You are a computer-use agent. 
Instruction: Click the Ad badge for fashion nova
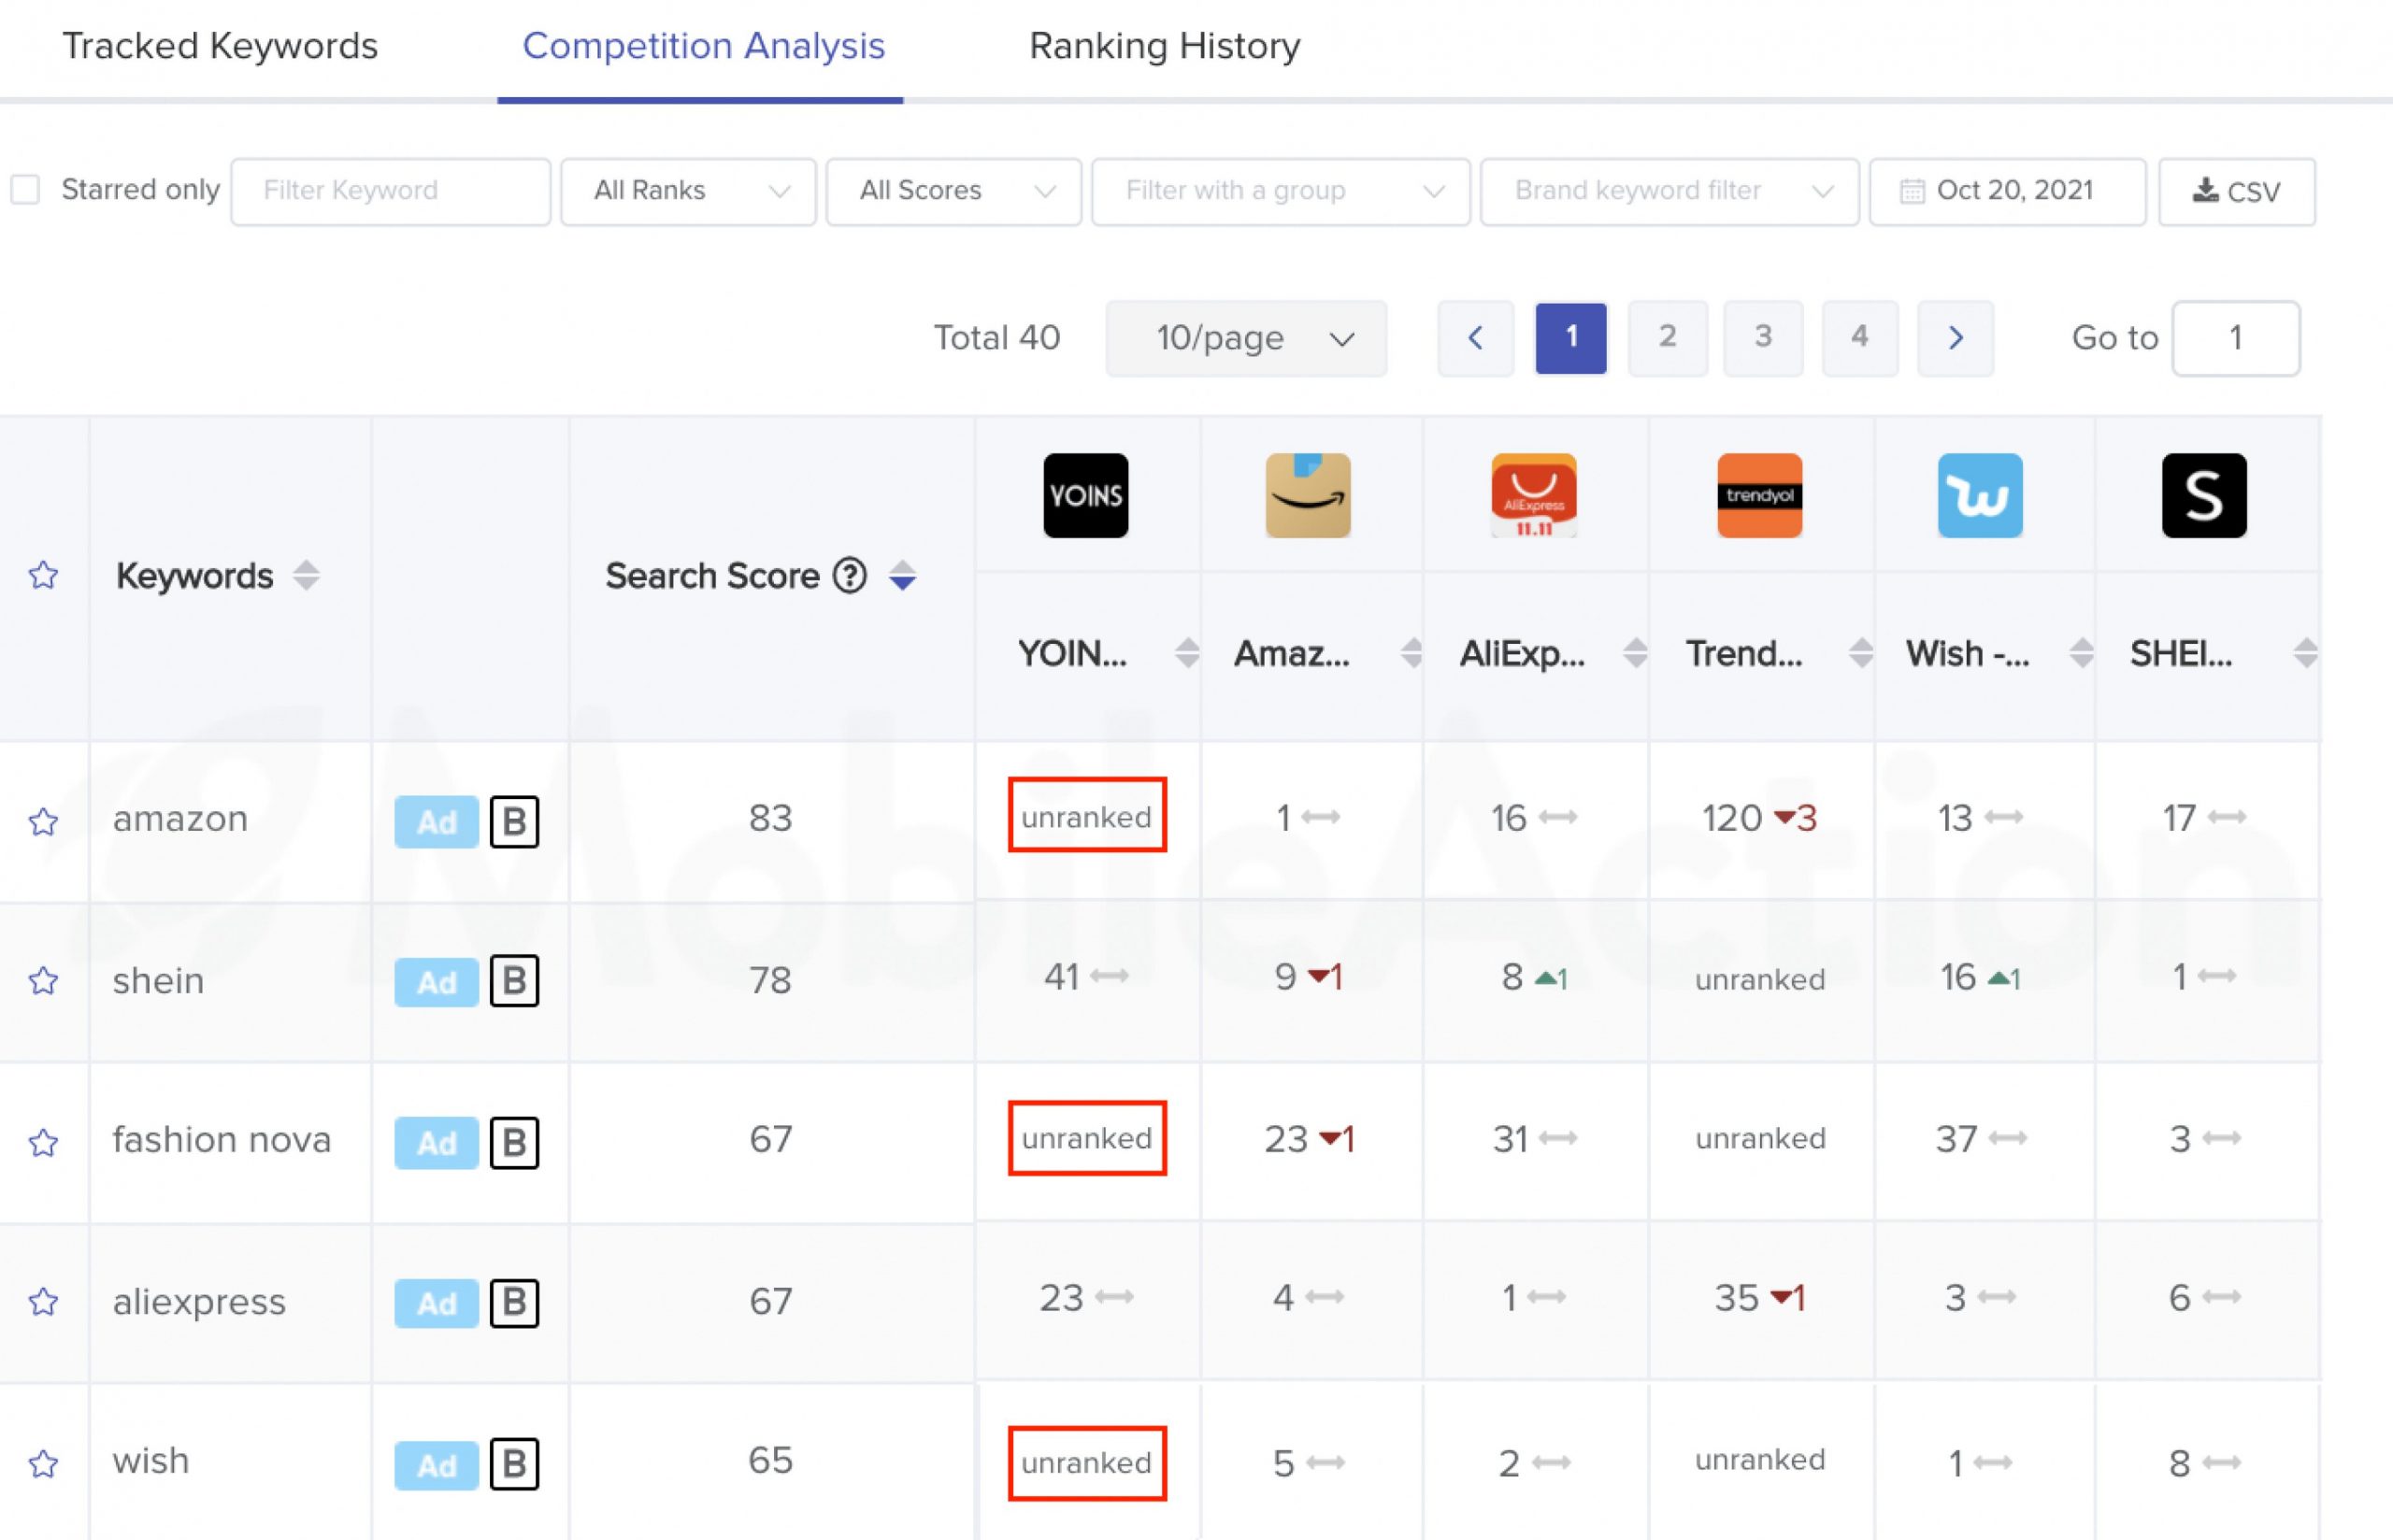(x=436, y=1142)
